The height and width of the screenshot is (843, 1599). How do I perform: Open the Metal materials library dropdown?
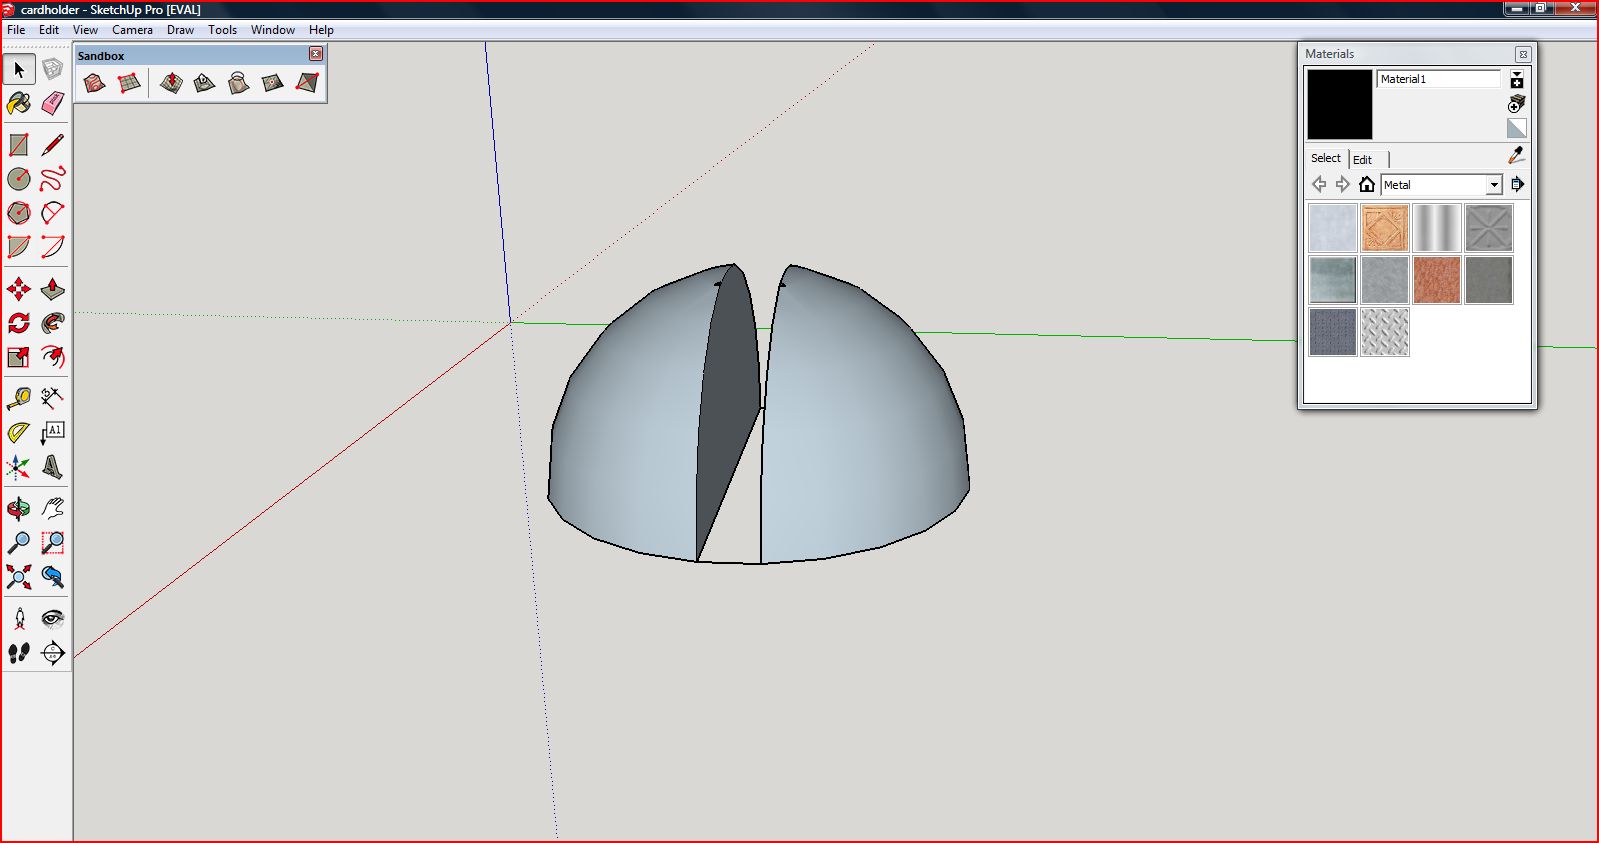click(x=1494, y=185)
